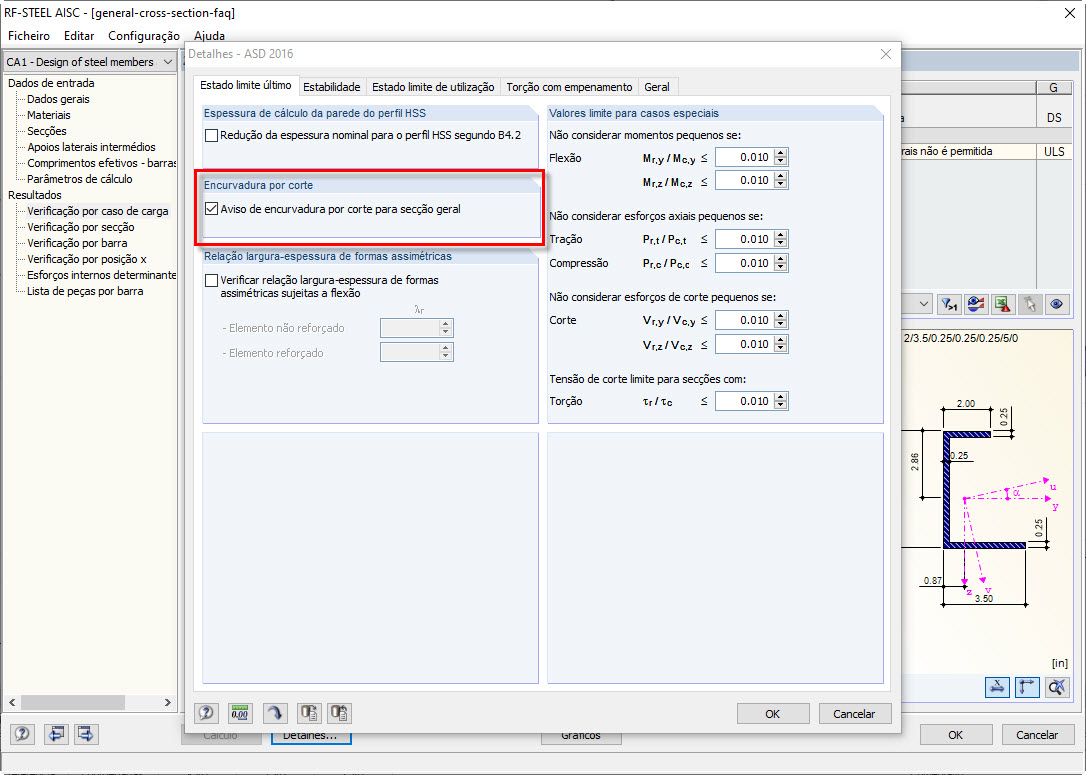
Task: Click Cancelar in the main RF-STEEL window
Action: (1037, 735)
